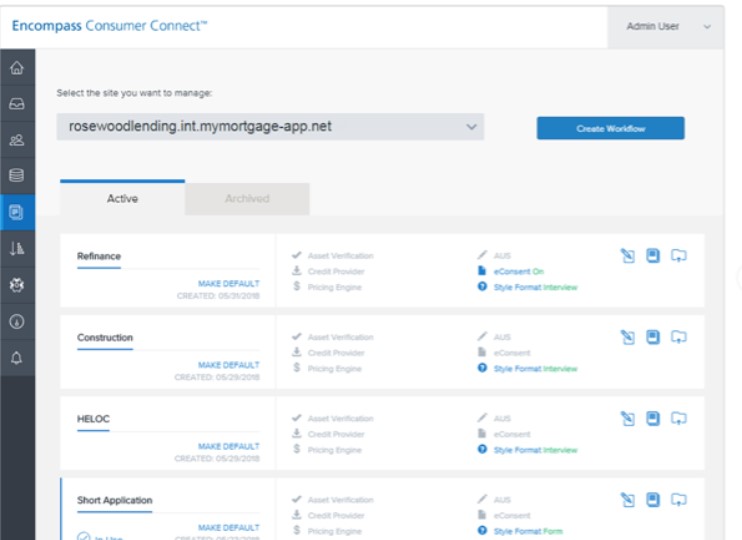Click the Short Application workflow name
742x540 pixels.
[x=115, y=500]
